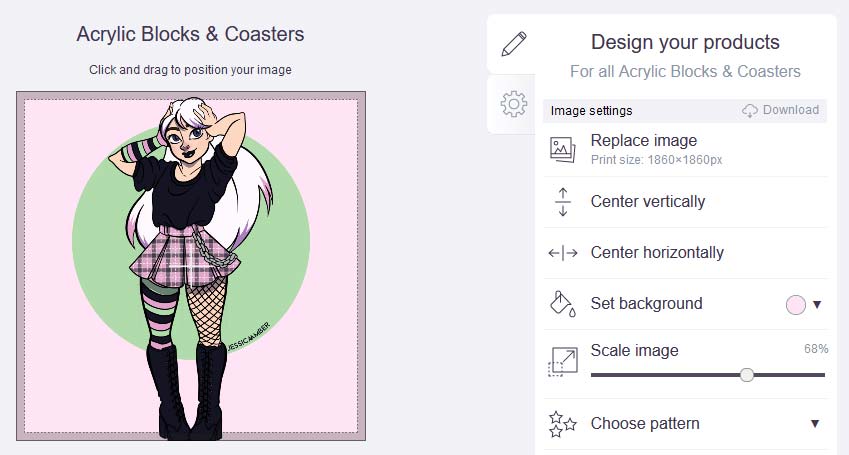Click the character artwork preview canvas
This screenshot has width=849, height=455.
[x=191, y=266]
